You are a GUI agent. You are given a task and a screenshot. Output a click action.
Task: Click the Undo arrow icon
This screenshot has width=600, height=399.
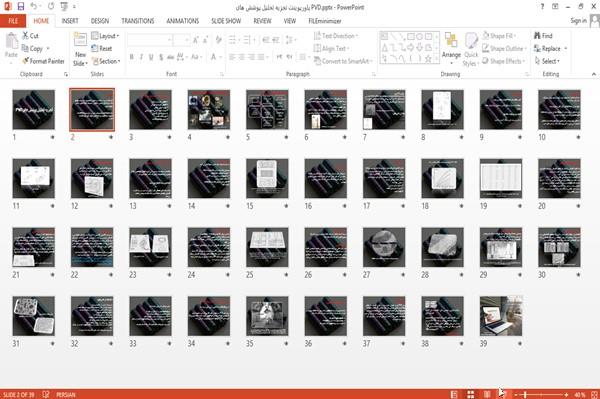[34, 6]
